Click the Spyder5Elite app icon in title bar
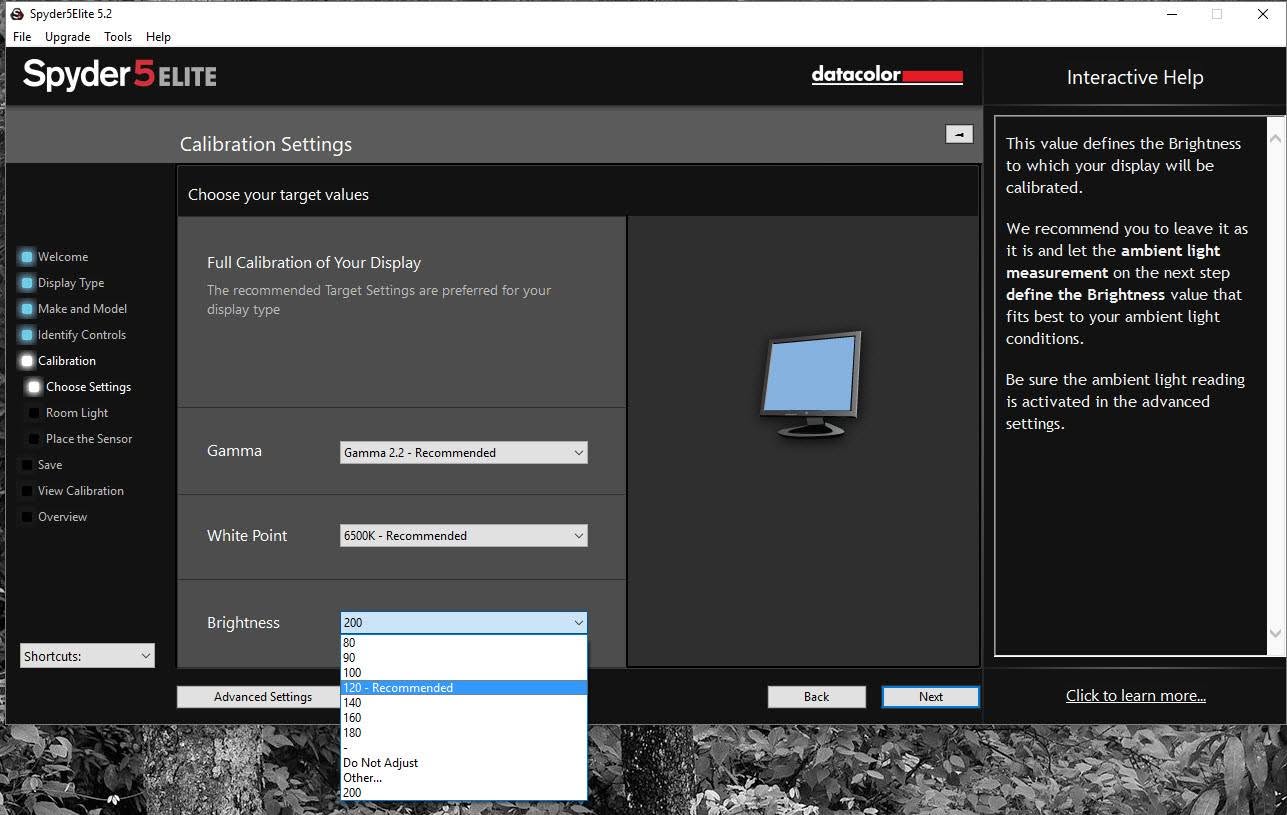 coord(16,14)
